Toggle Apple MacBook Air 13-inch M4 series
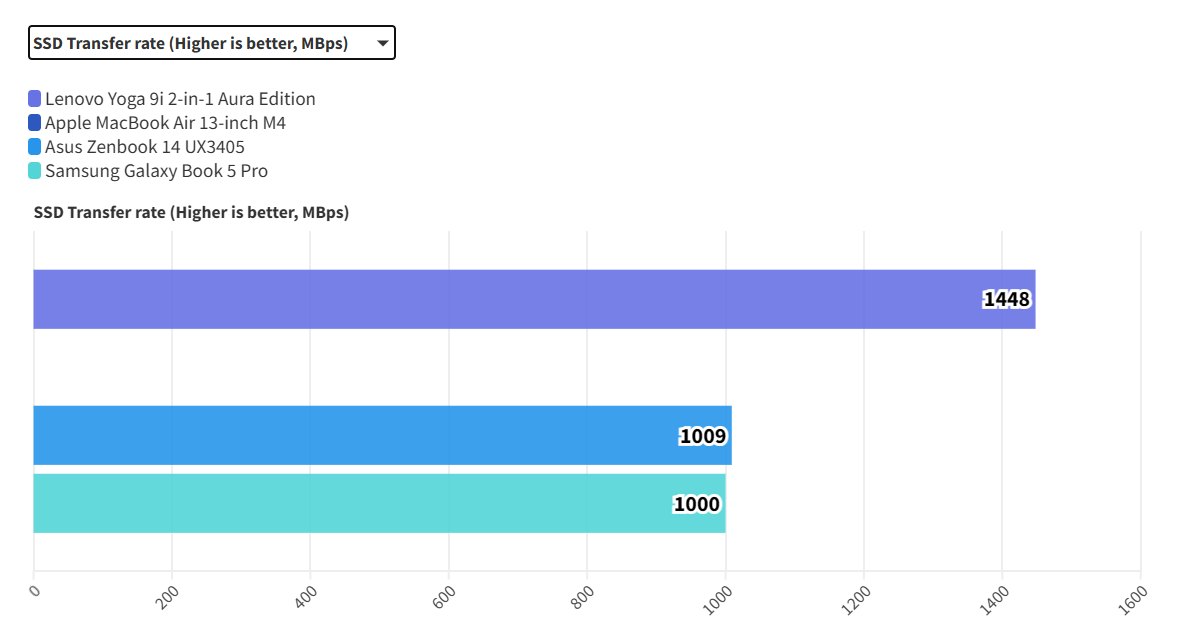This screenshot has width=1177, height=631. (166, 123)
